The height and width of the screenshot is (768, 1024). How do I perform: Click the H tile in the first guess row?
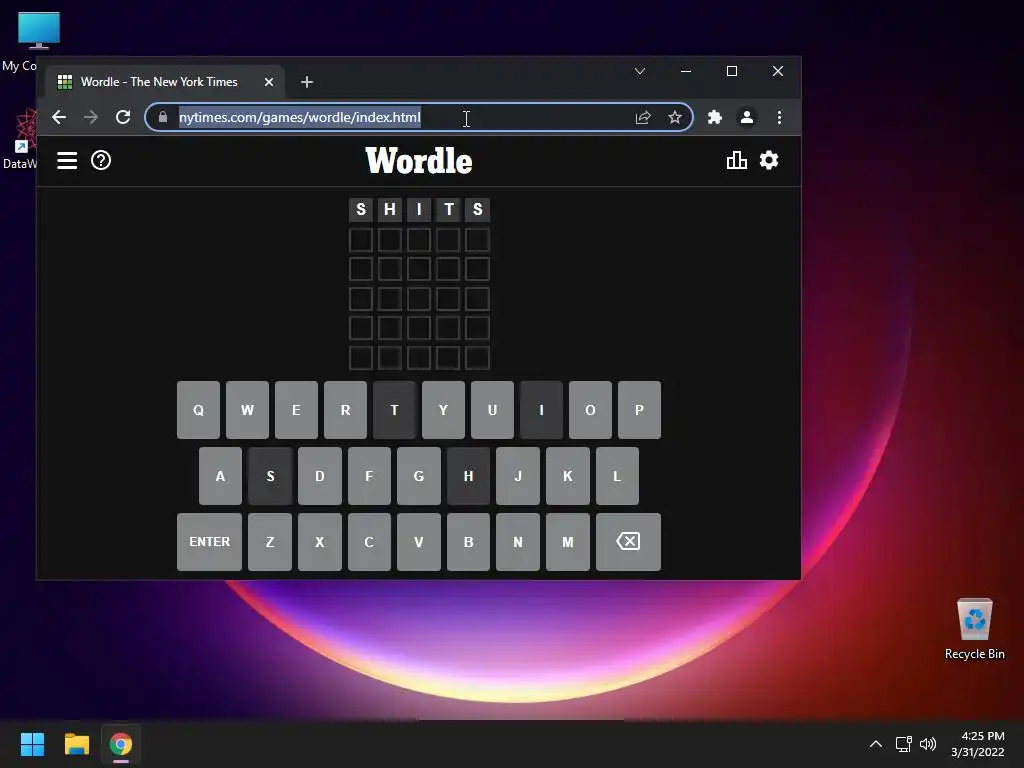click(390, 210)
